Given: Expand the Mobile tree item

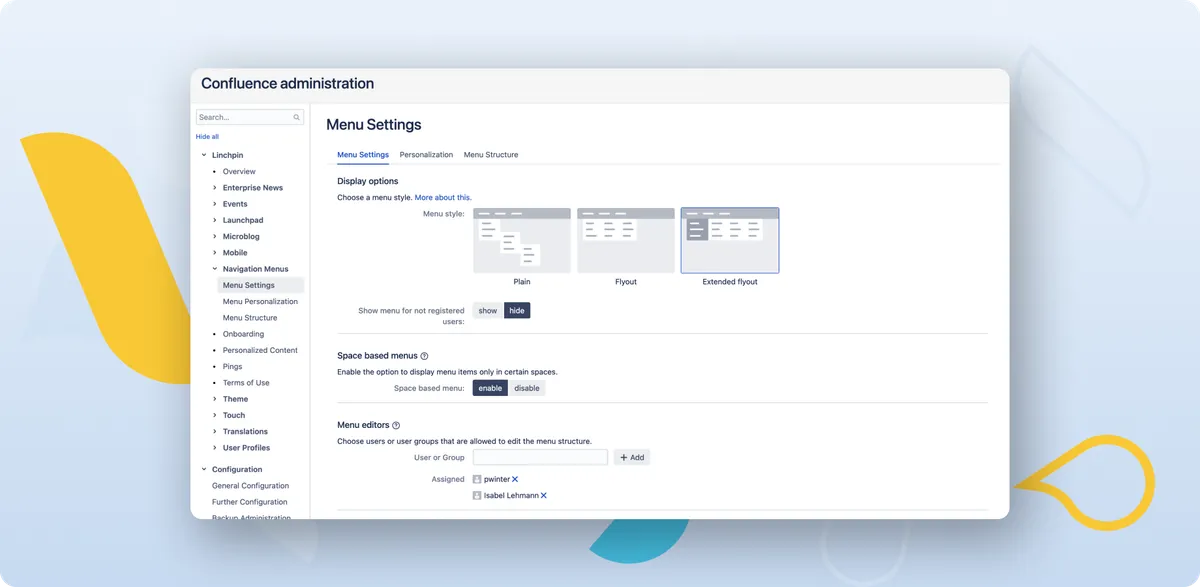Looking at the screenshot, I should [215, 253].
